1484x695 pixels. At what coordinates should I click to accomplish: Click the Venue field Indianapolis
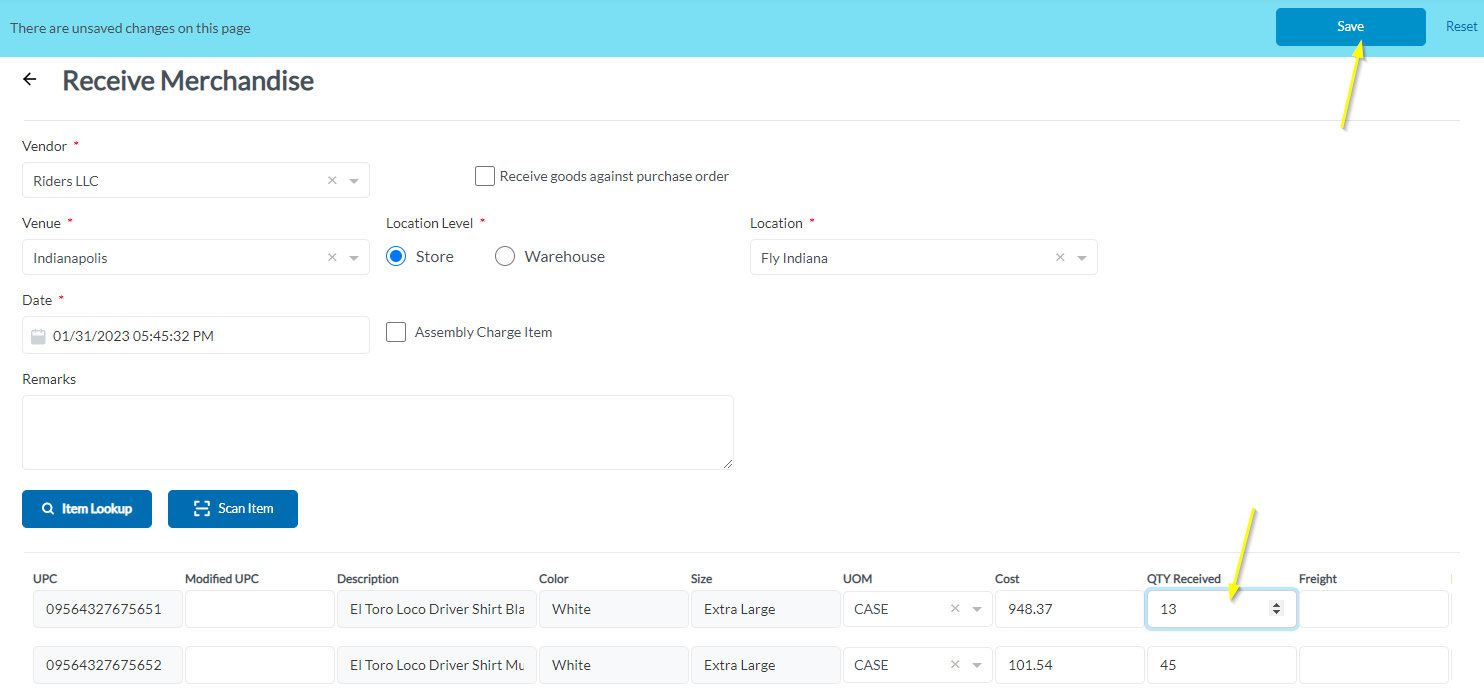pos(196,258)
